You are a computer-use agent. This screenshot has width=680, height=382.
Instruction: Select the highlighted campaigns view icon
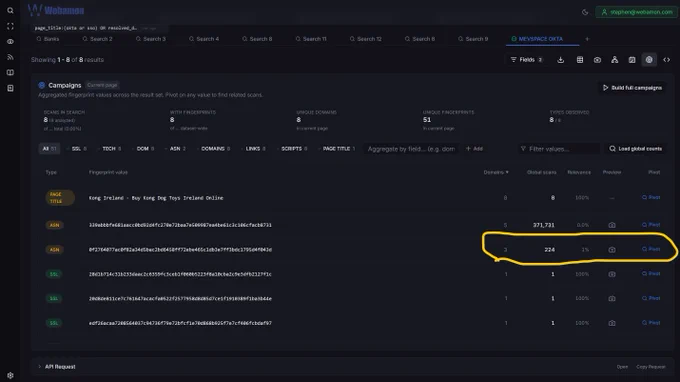point(649,60)
